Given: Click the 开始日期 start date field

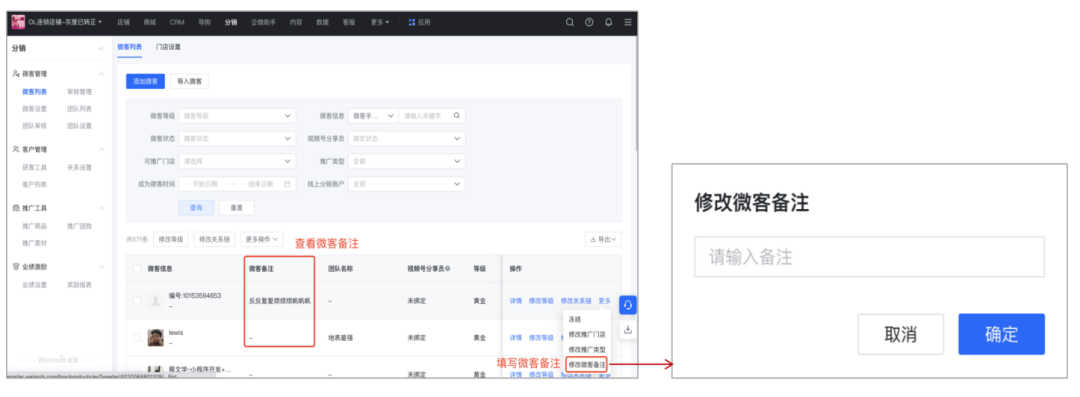Looking at the screenshot, I should coord(205,184).
